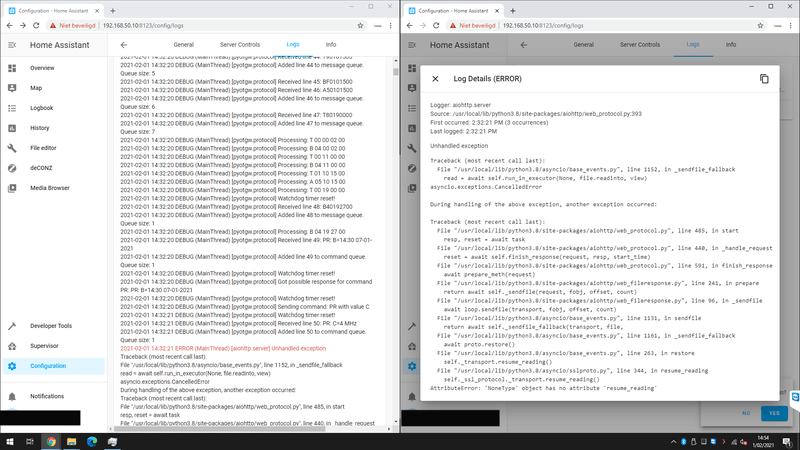Switch to Info tab in left window

(331, 45)
